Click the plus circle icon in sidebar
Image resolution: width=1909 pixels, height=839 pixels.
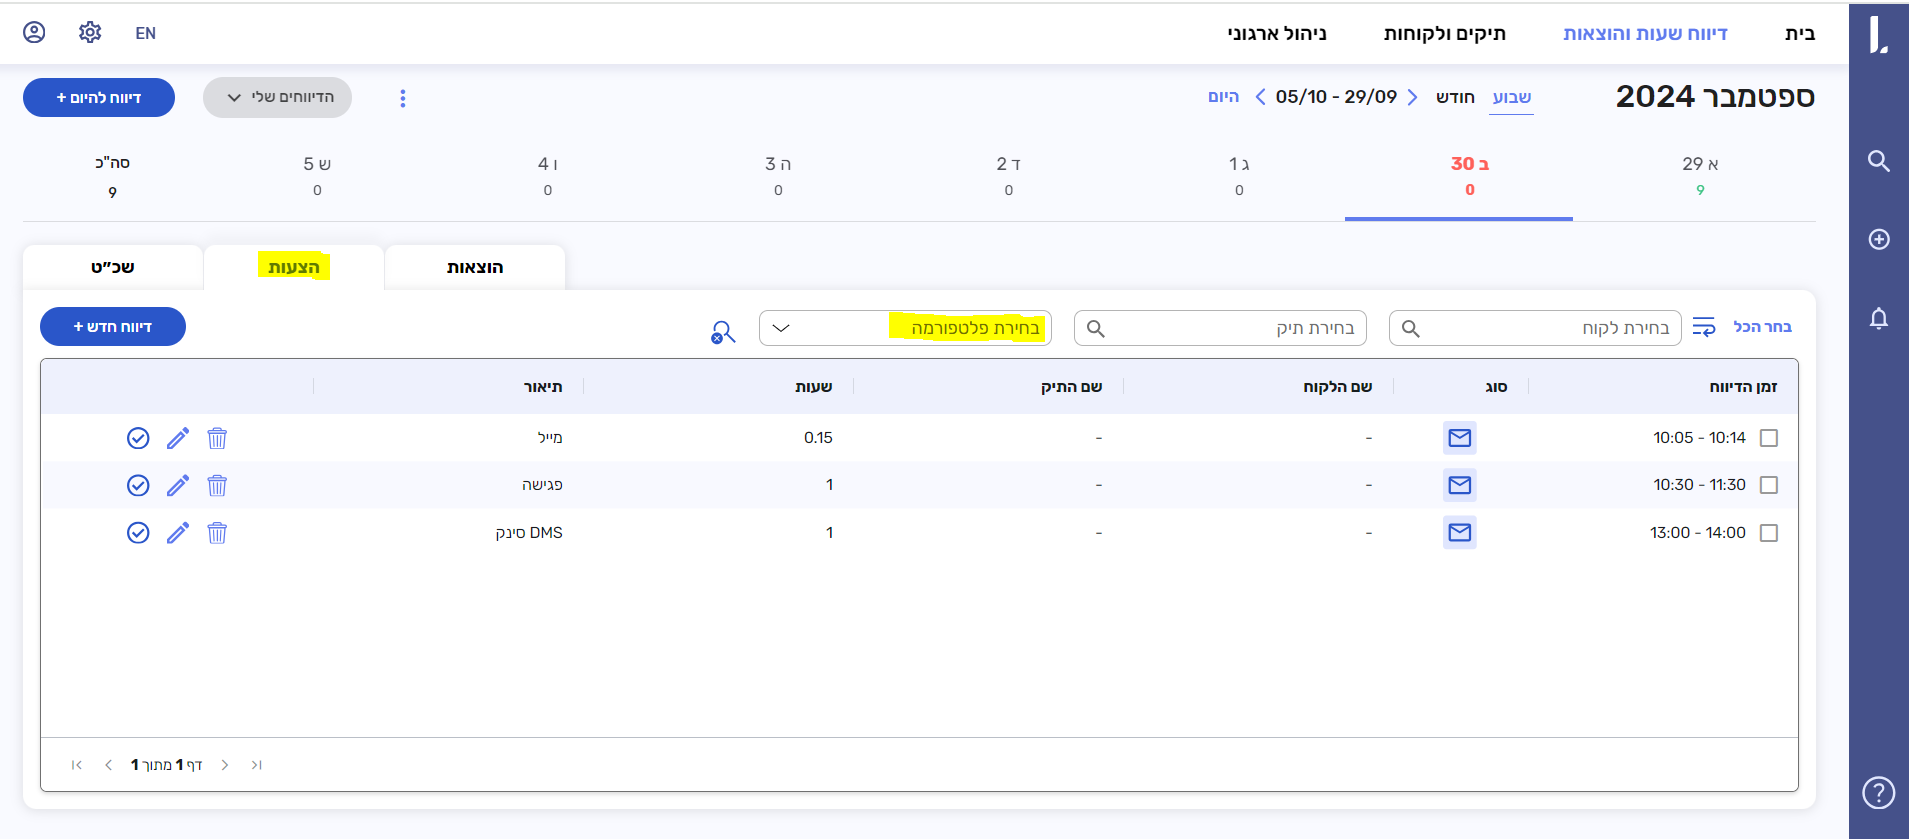point(1878,239)
